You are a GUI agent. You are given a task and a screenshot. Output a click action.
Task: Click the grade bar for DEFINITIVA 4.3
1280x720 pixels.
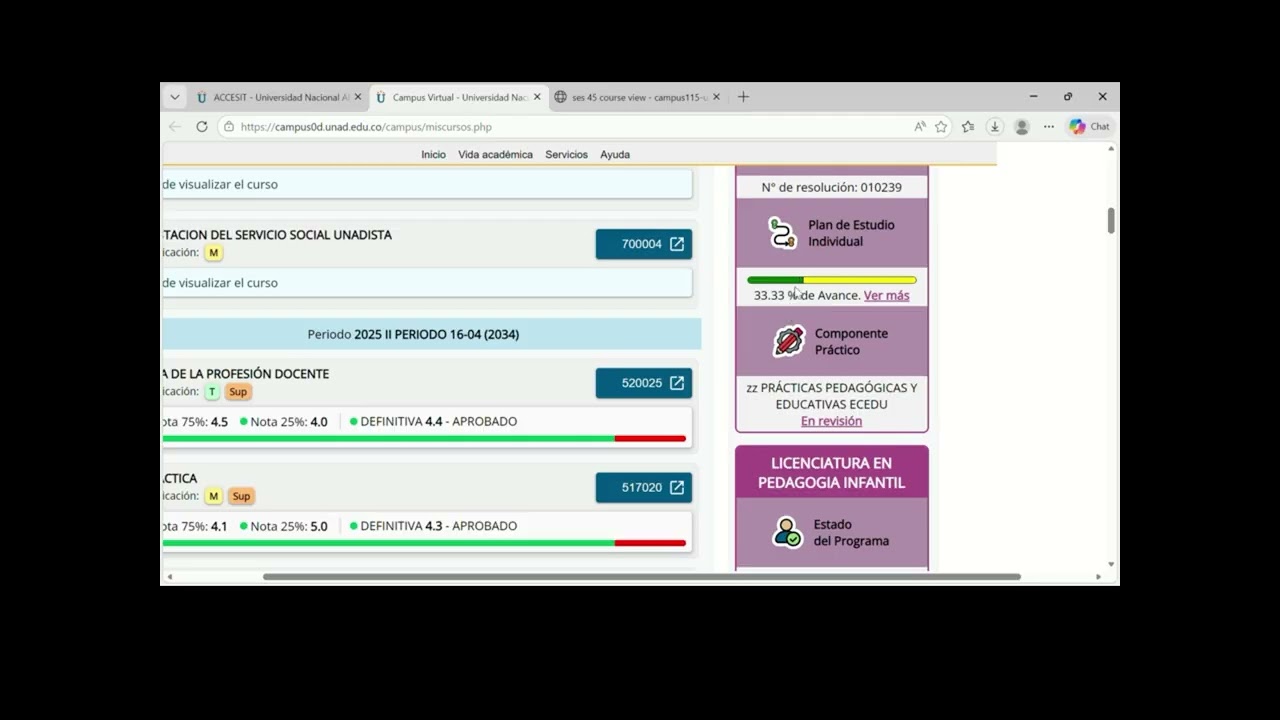tap(424, 543)
